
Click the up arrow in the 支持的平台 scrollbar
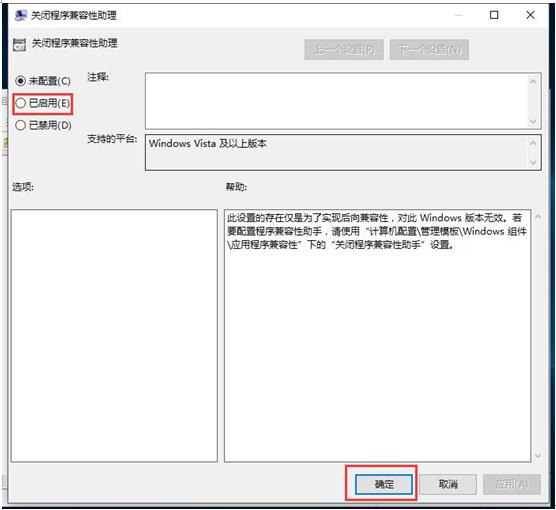(533, 143)
